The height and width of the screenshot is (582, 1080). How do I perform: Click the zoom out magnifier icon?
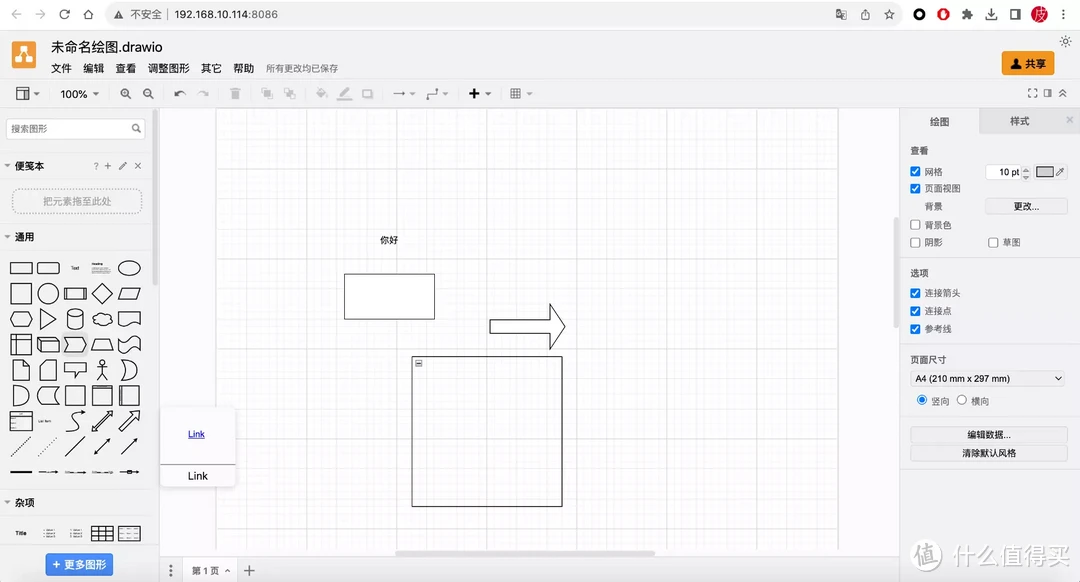(x=148, y=94)
